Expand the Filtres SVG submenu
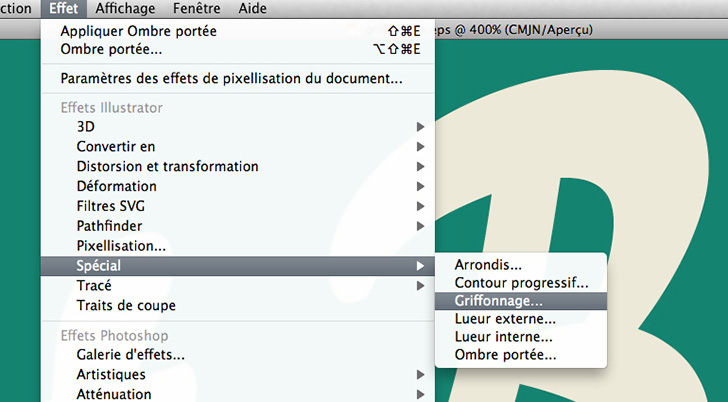728x402 pixels. [x=238, y=206]
